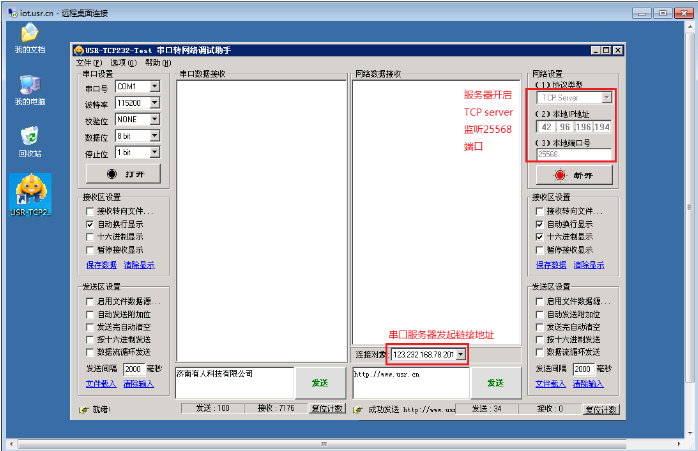Viewport: 698px width, 451px height.
Task: Expand the 串口号 COM1 dropdown
Action: (x=154, y=87)
